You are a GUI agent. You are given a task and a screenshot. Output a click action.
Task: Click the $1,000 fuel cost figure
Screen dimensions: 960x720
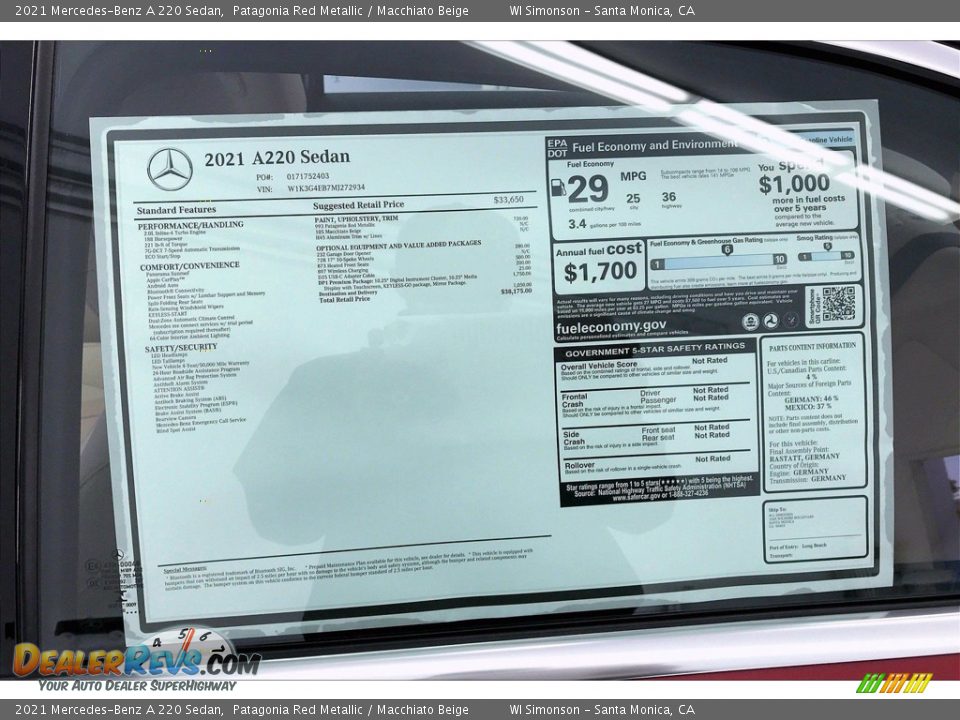coord(794,183)
